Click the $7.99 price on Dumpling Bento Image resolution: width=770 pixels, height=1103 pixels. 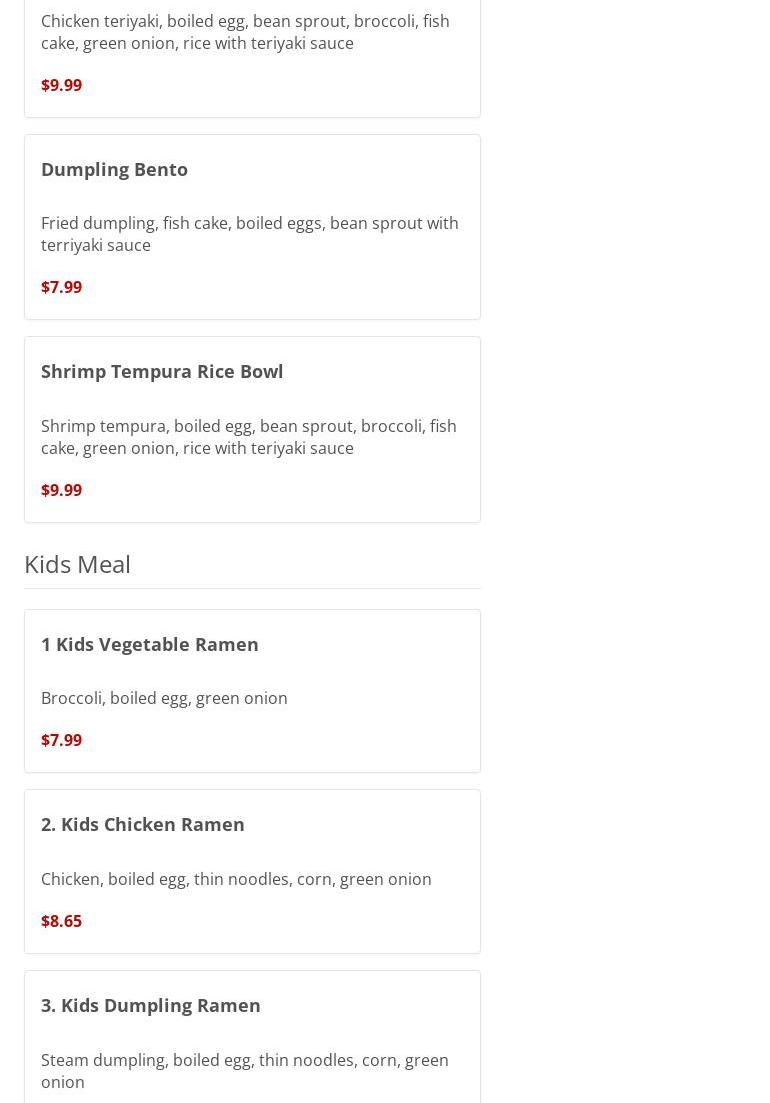pyautogui.click(x=61, y=287)
